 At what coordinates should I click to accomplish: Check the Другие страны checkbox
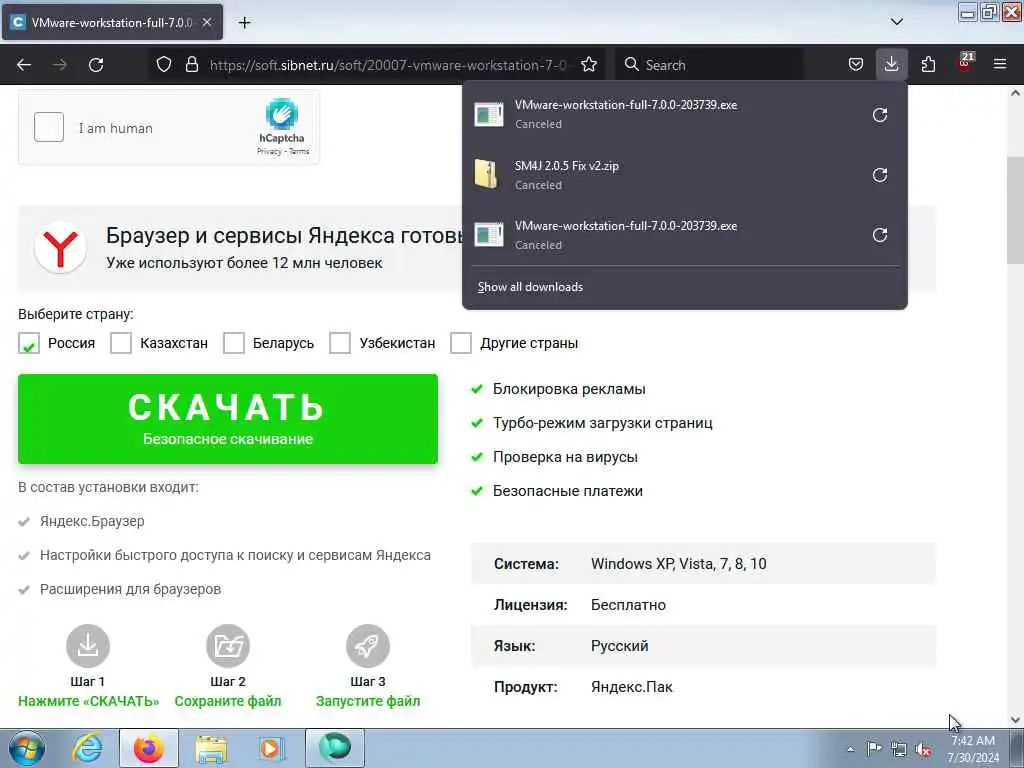461,343
